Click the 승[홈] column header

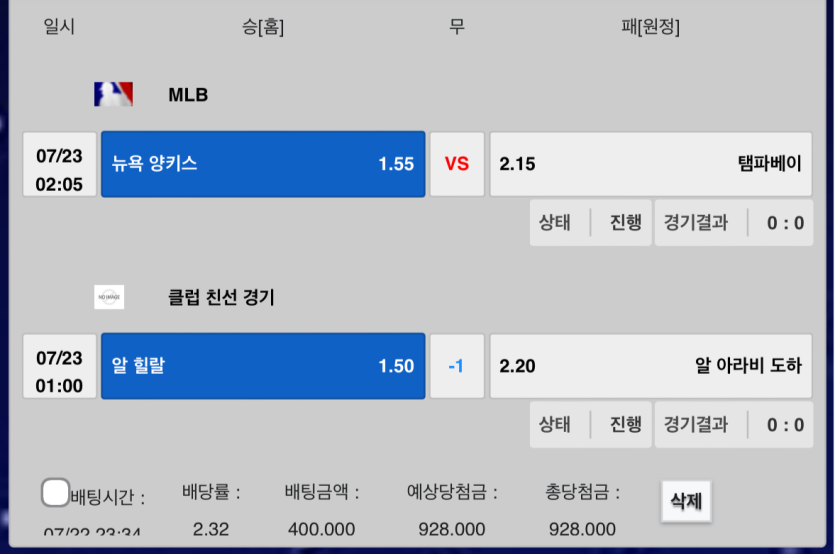pyautogui.click(x=263, y=27)
